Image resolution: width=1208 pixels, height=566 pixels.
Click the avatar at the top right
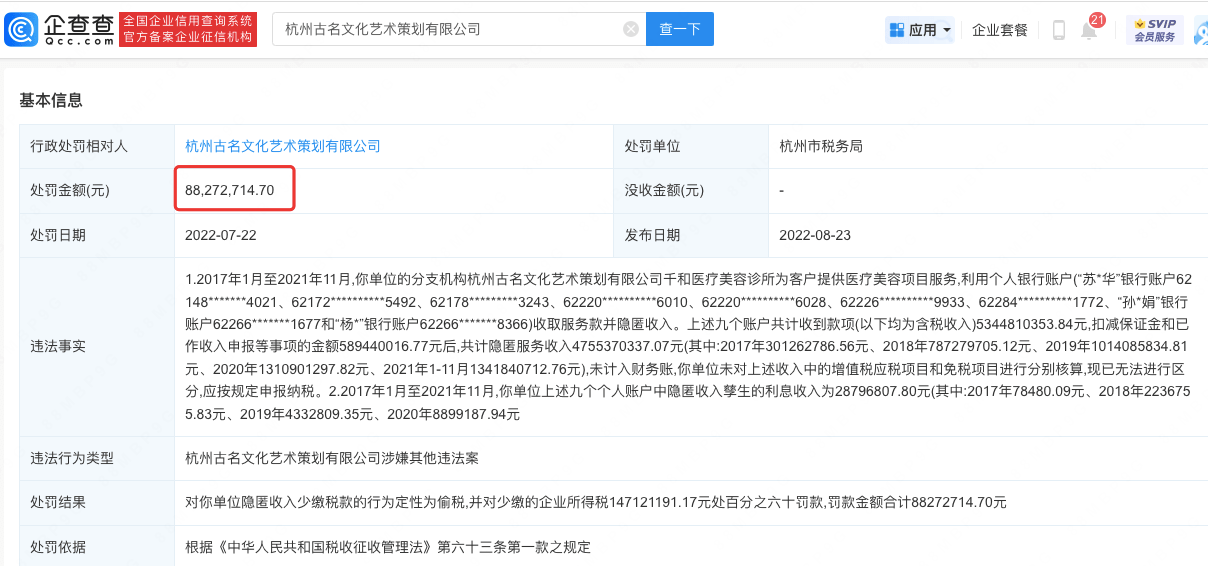pos(1200,30)
